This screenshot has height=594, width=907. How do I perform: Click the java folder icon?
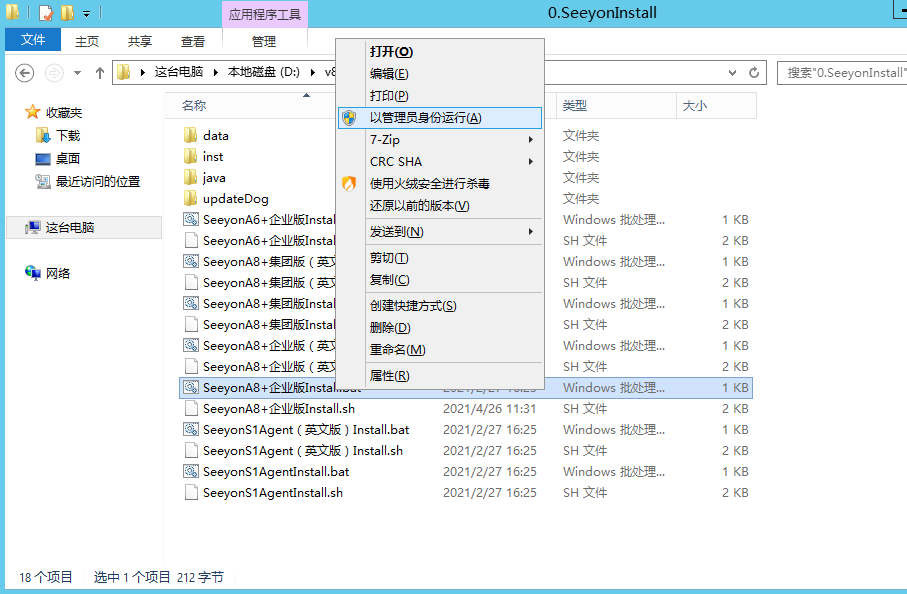pyautogui.click(x=190, y=178)
